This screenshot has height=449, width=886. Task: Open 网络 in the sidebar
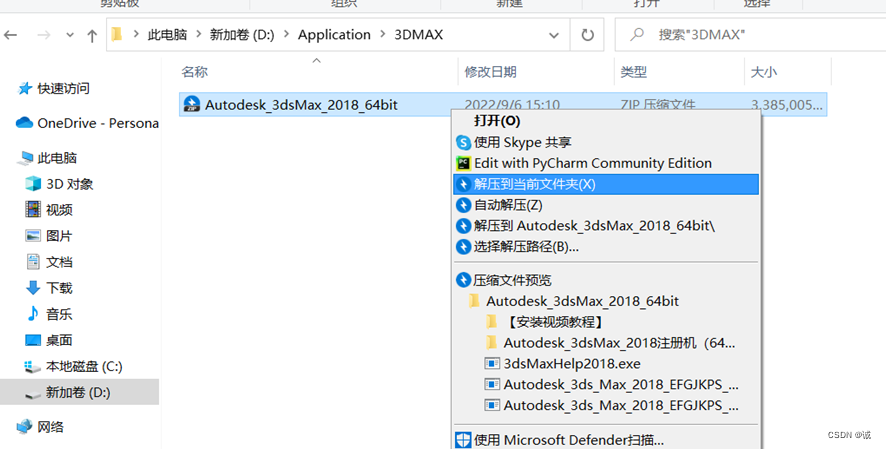50,426
